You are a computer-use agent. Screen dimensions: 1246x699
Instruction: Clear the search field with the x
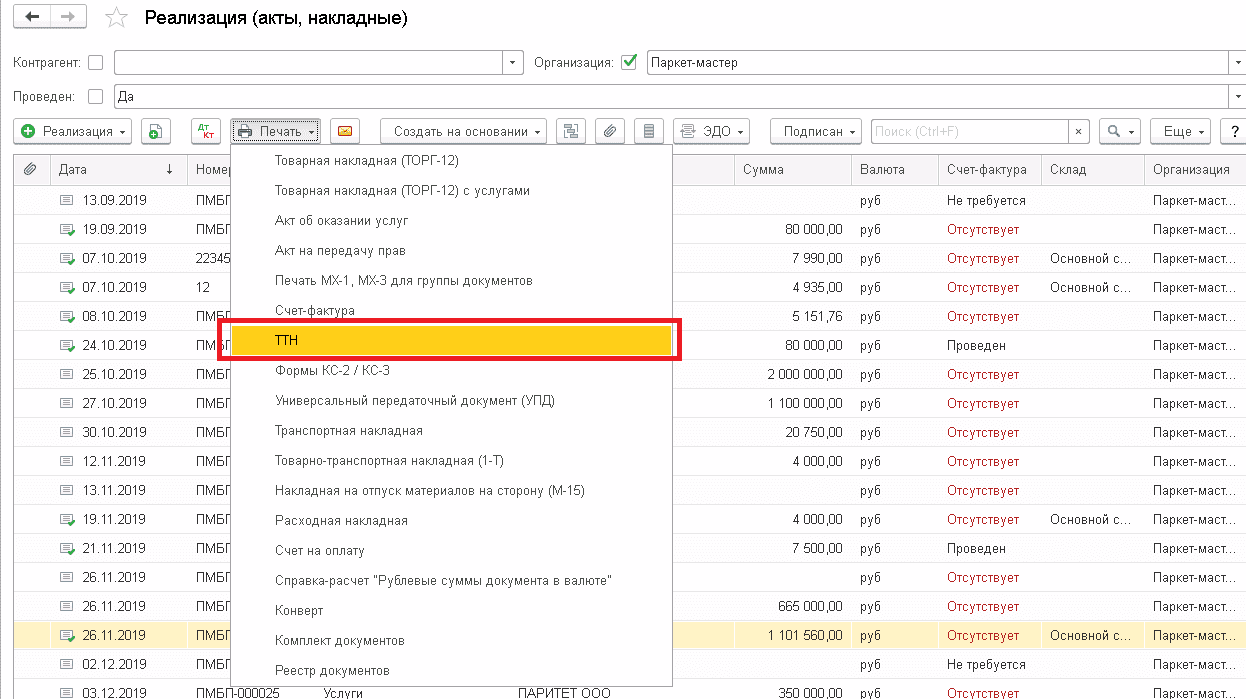(1078, 131)
